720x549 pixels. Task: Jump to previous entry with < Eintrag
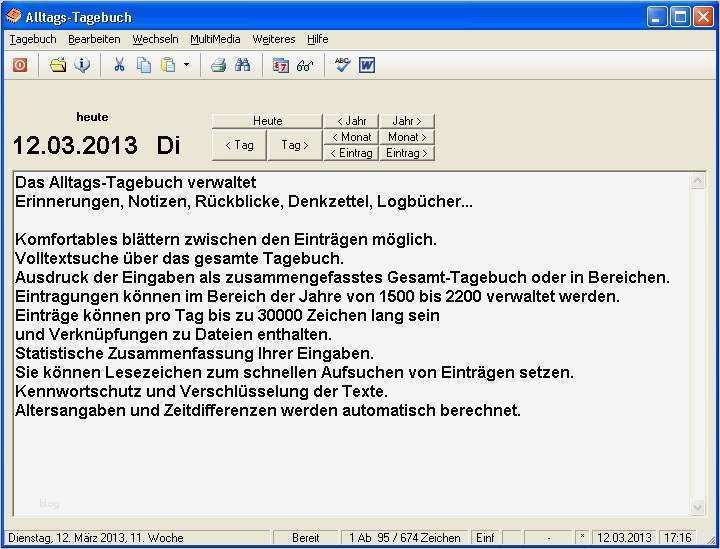[x=351, y=153]
